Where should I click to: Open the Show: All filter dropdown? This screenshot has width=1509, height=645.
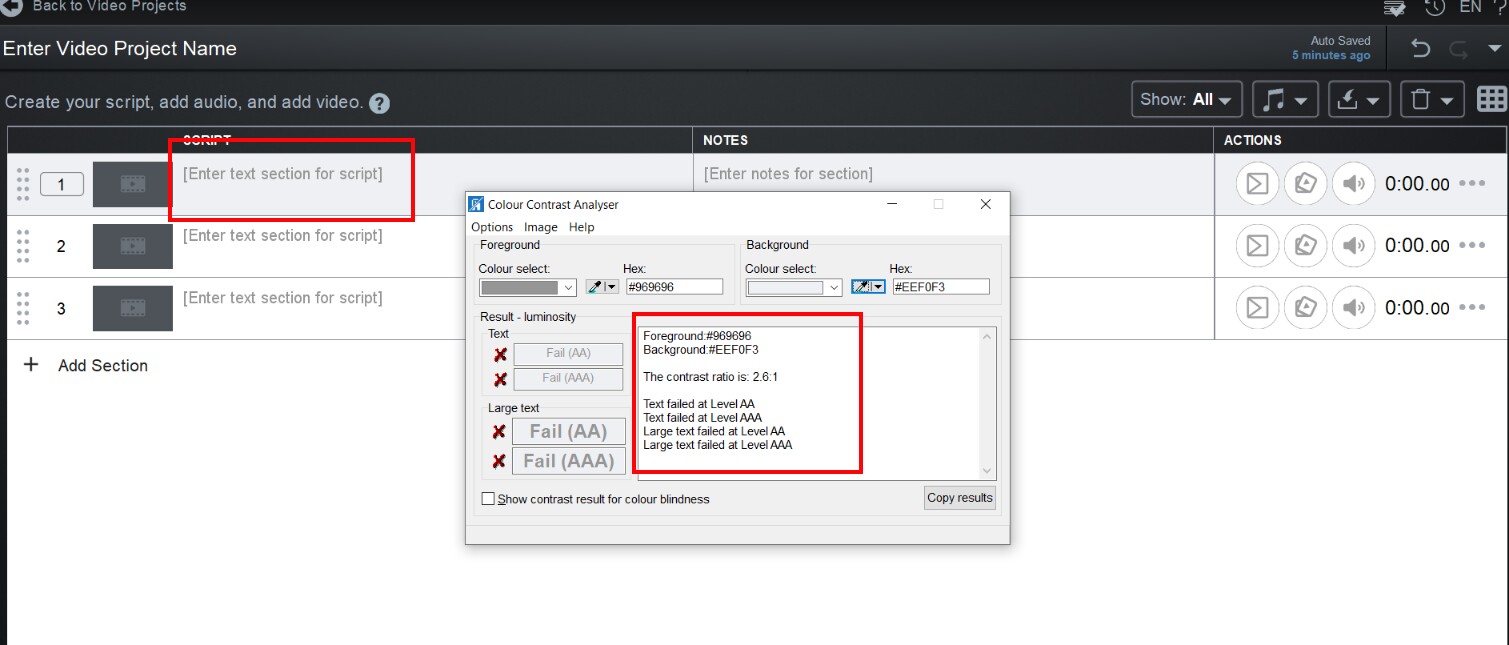tap(1186, 99)
